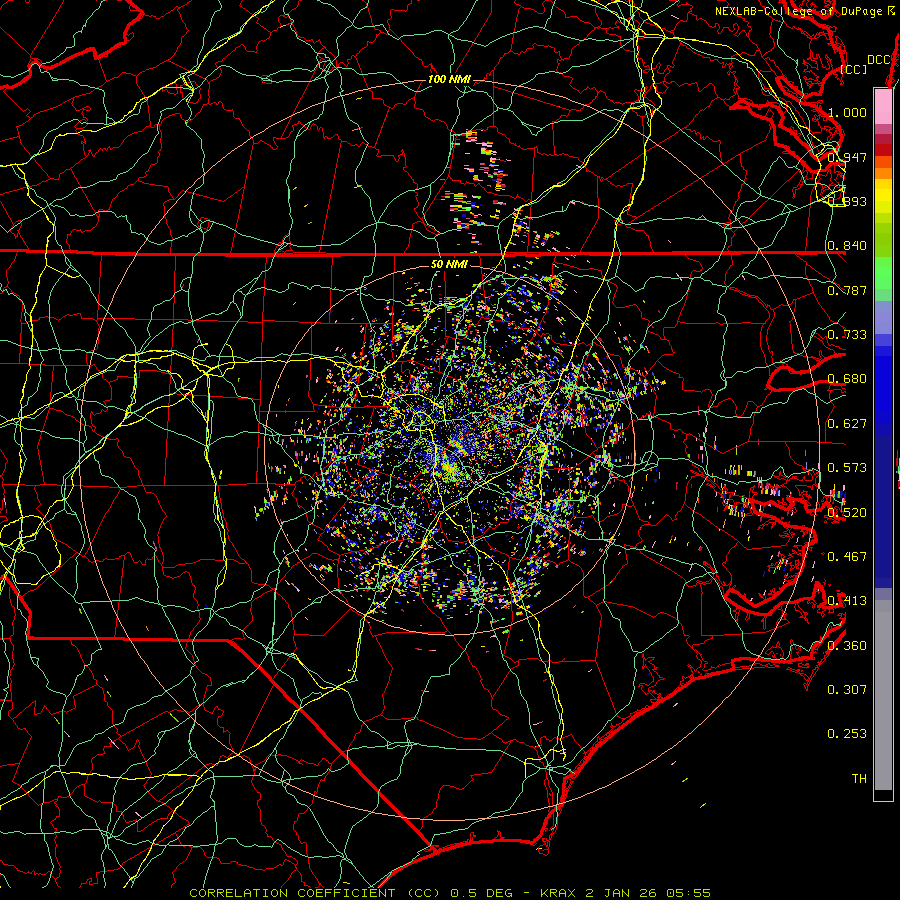Click the 50 NMI range ring label
900x900 pixels.
click(x=449, y=264)
